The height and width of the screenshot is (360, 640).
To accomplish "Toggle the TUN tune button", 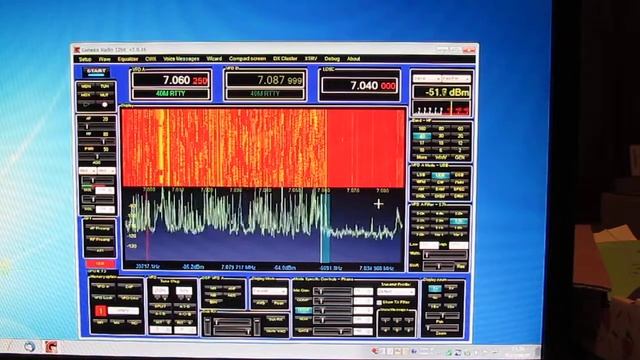I will [104, 87].
